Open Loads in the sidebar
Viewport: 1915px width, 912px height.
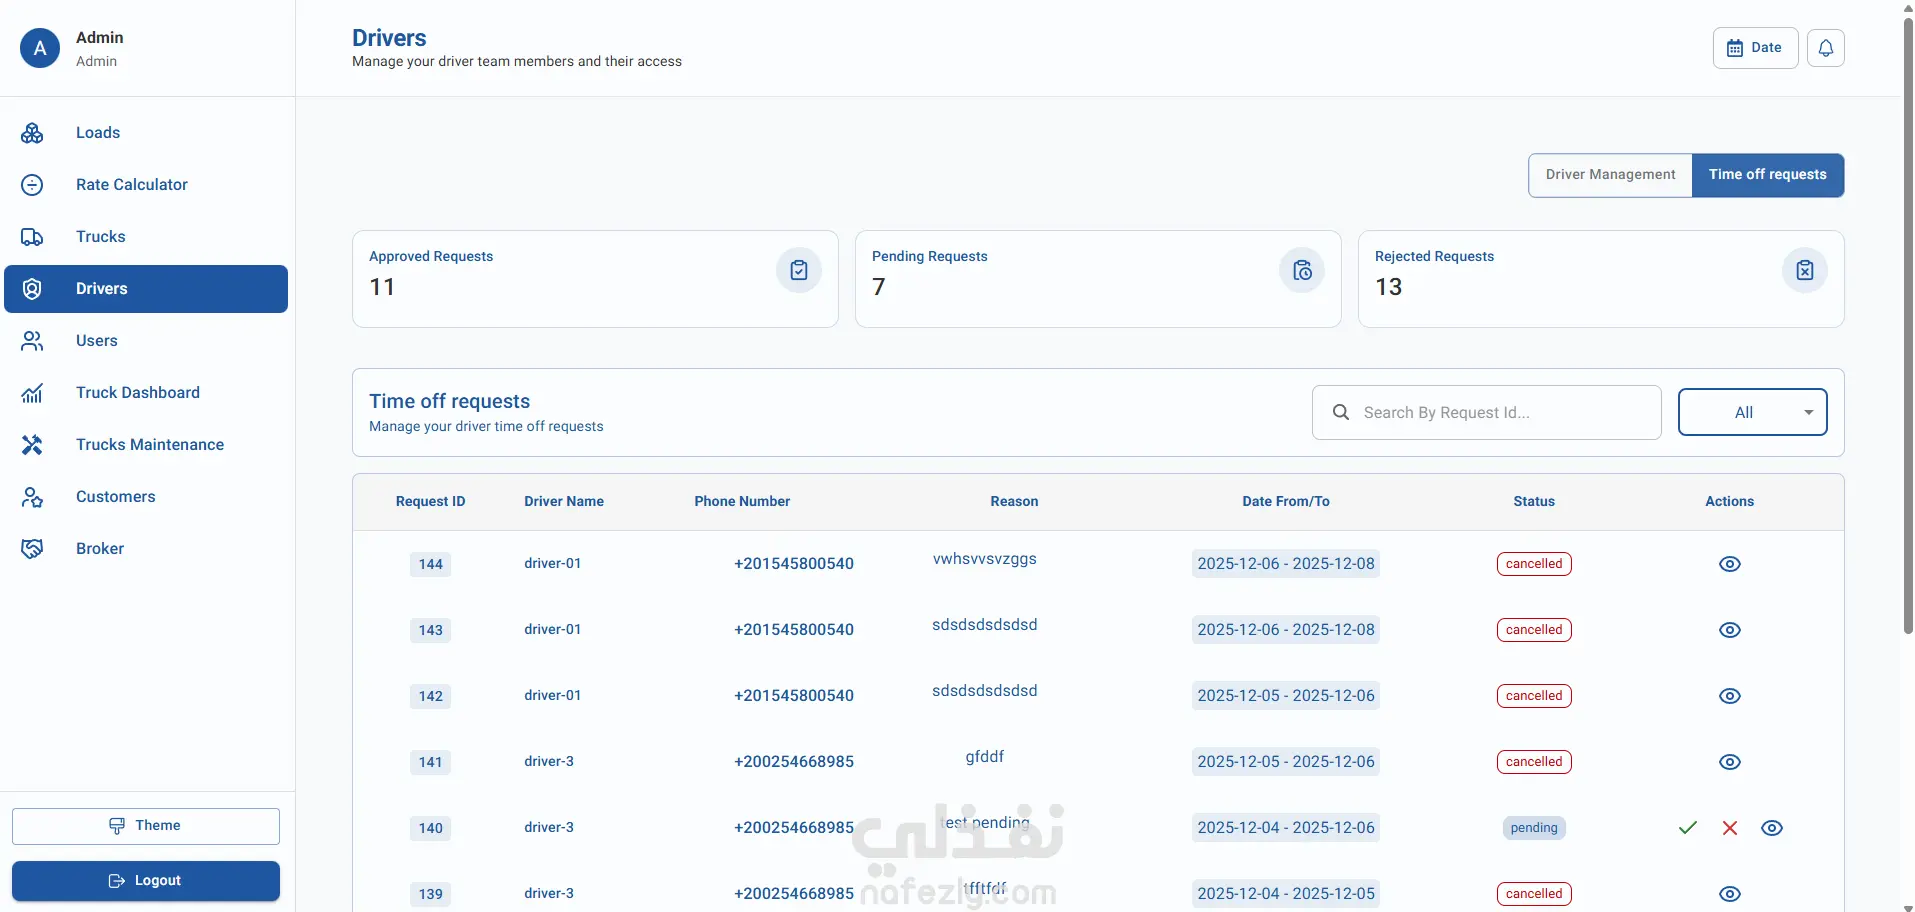146,133
